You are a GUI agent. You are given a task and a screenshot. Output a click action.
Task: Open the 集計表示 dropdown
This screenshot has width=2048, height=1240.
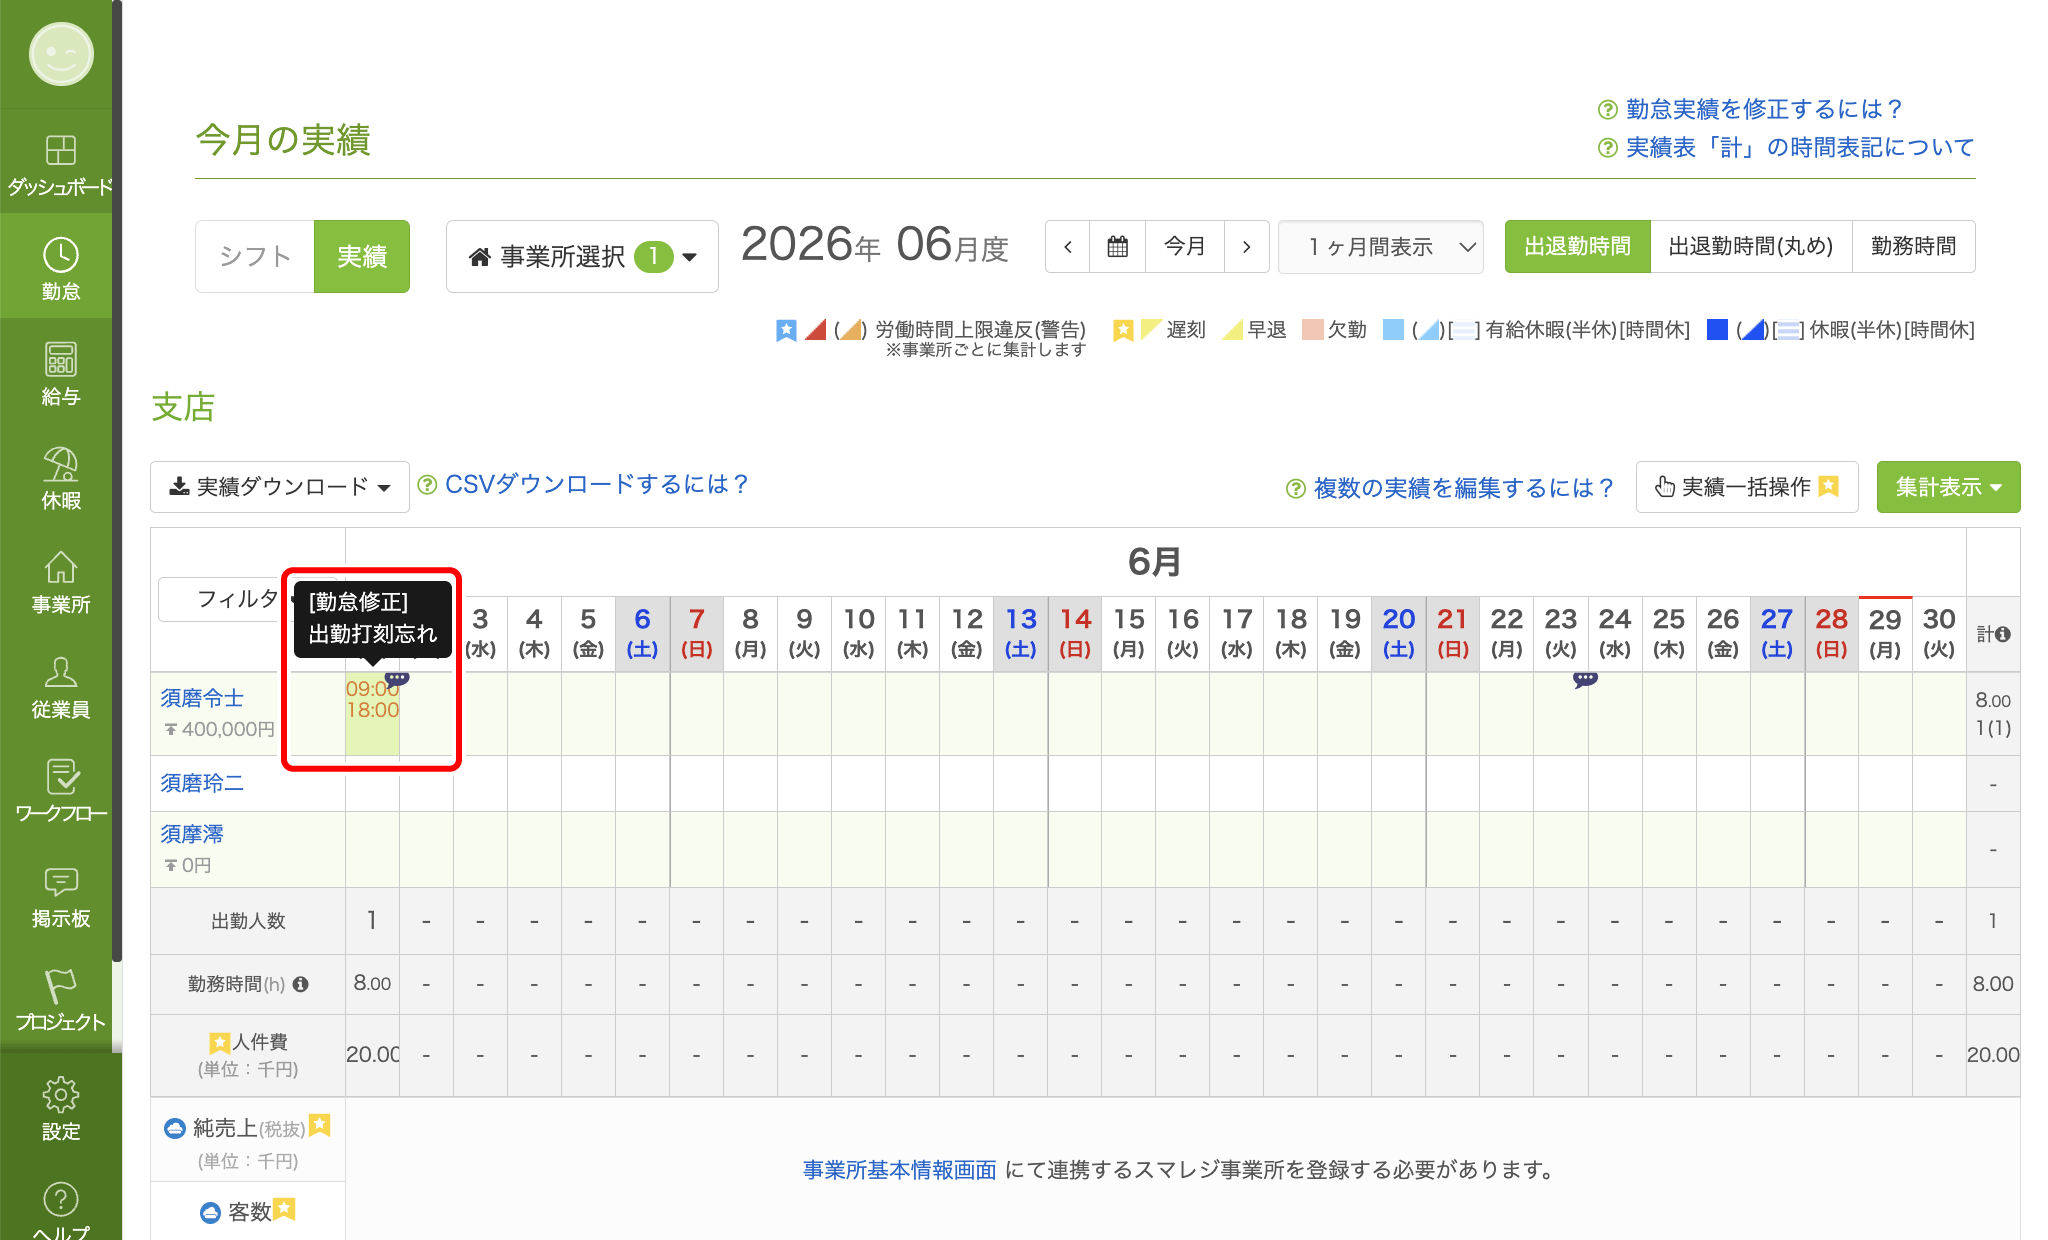point(1948,487)
